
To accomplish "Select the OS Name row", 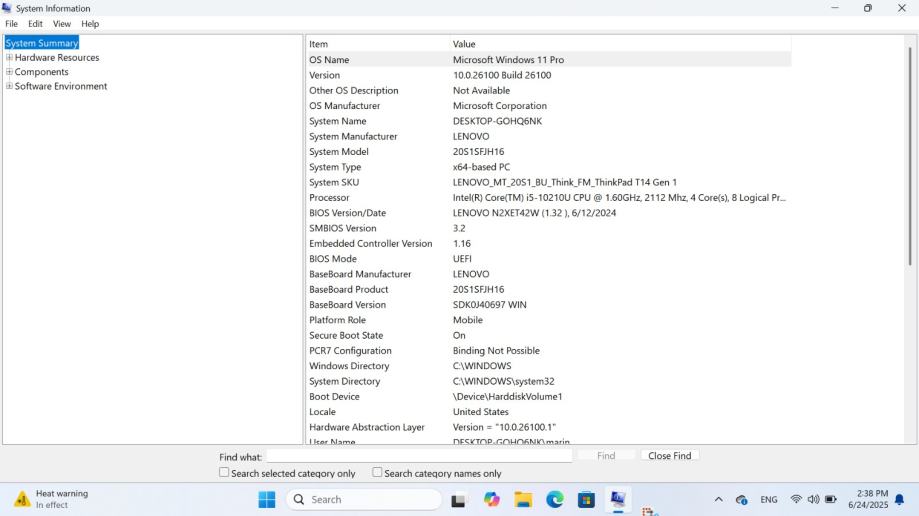I will tap(549, 59).
